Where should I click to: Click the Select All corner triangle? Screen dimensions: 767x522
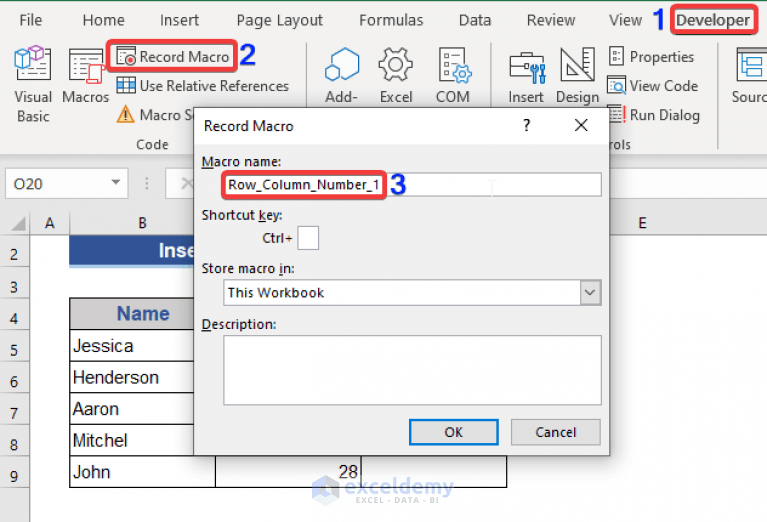18,224
